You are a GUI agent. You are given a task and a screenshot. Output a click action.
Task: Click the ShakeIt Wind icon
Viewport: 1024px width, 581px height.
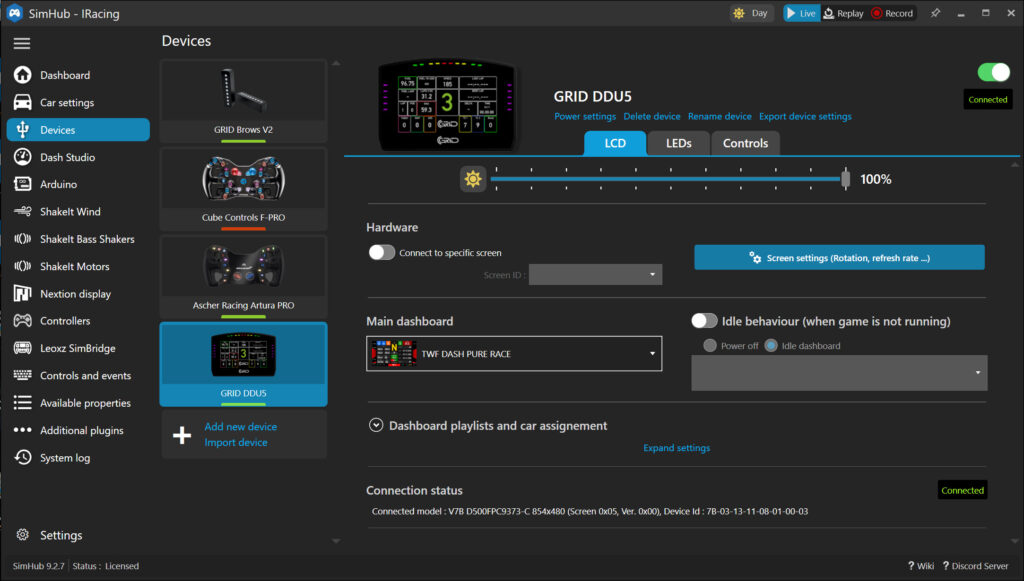(x=23, y=212)
